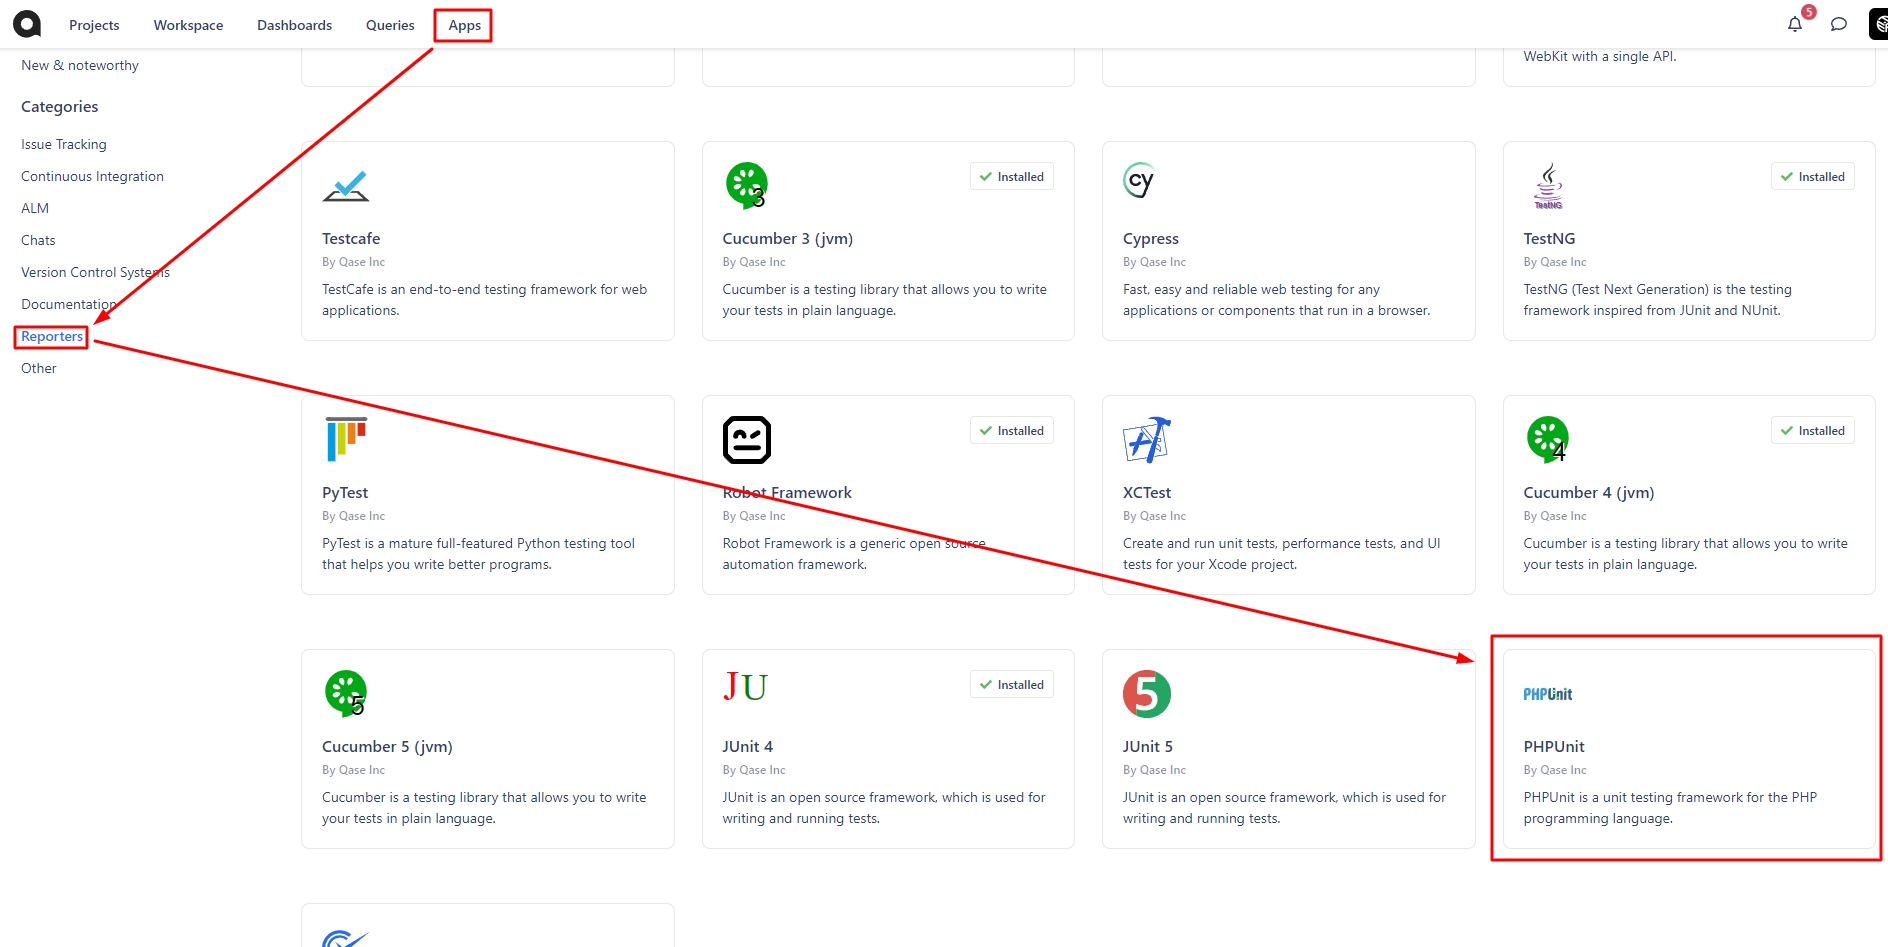The width and height of the screenshot is (1888, 947).
Task: Click the Testcafe checkmark logo
Action: (346, 186)
